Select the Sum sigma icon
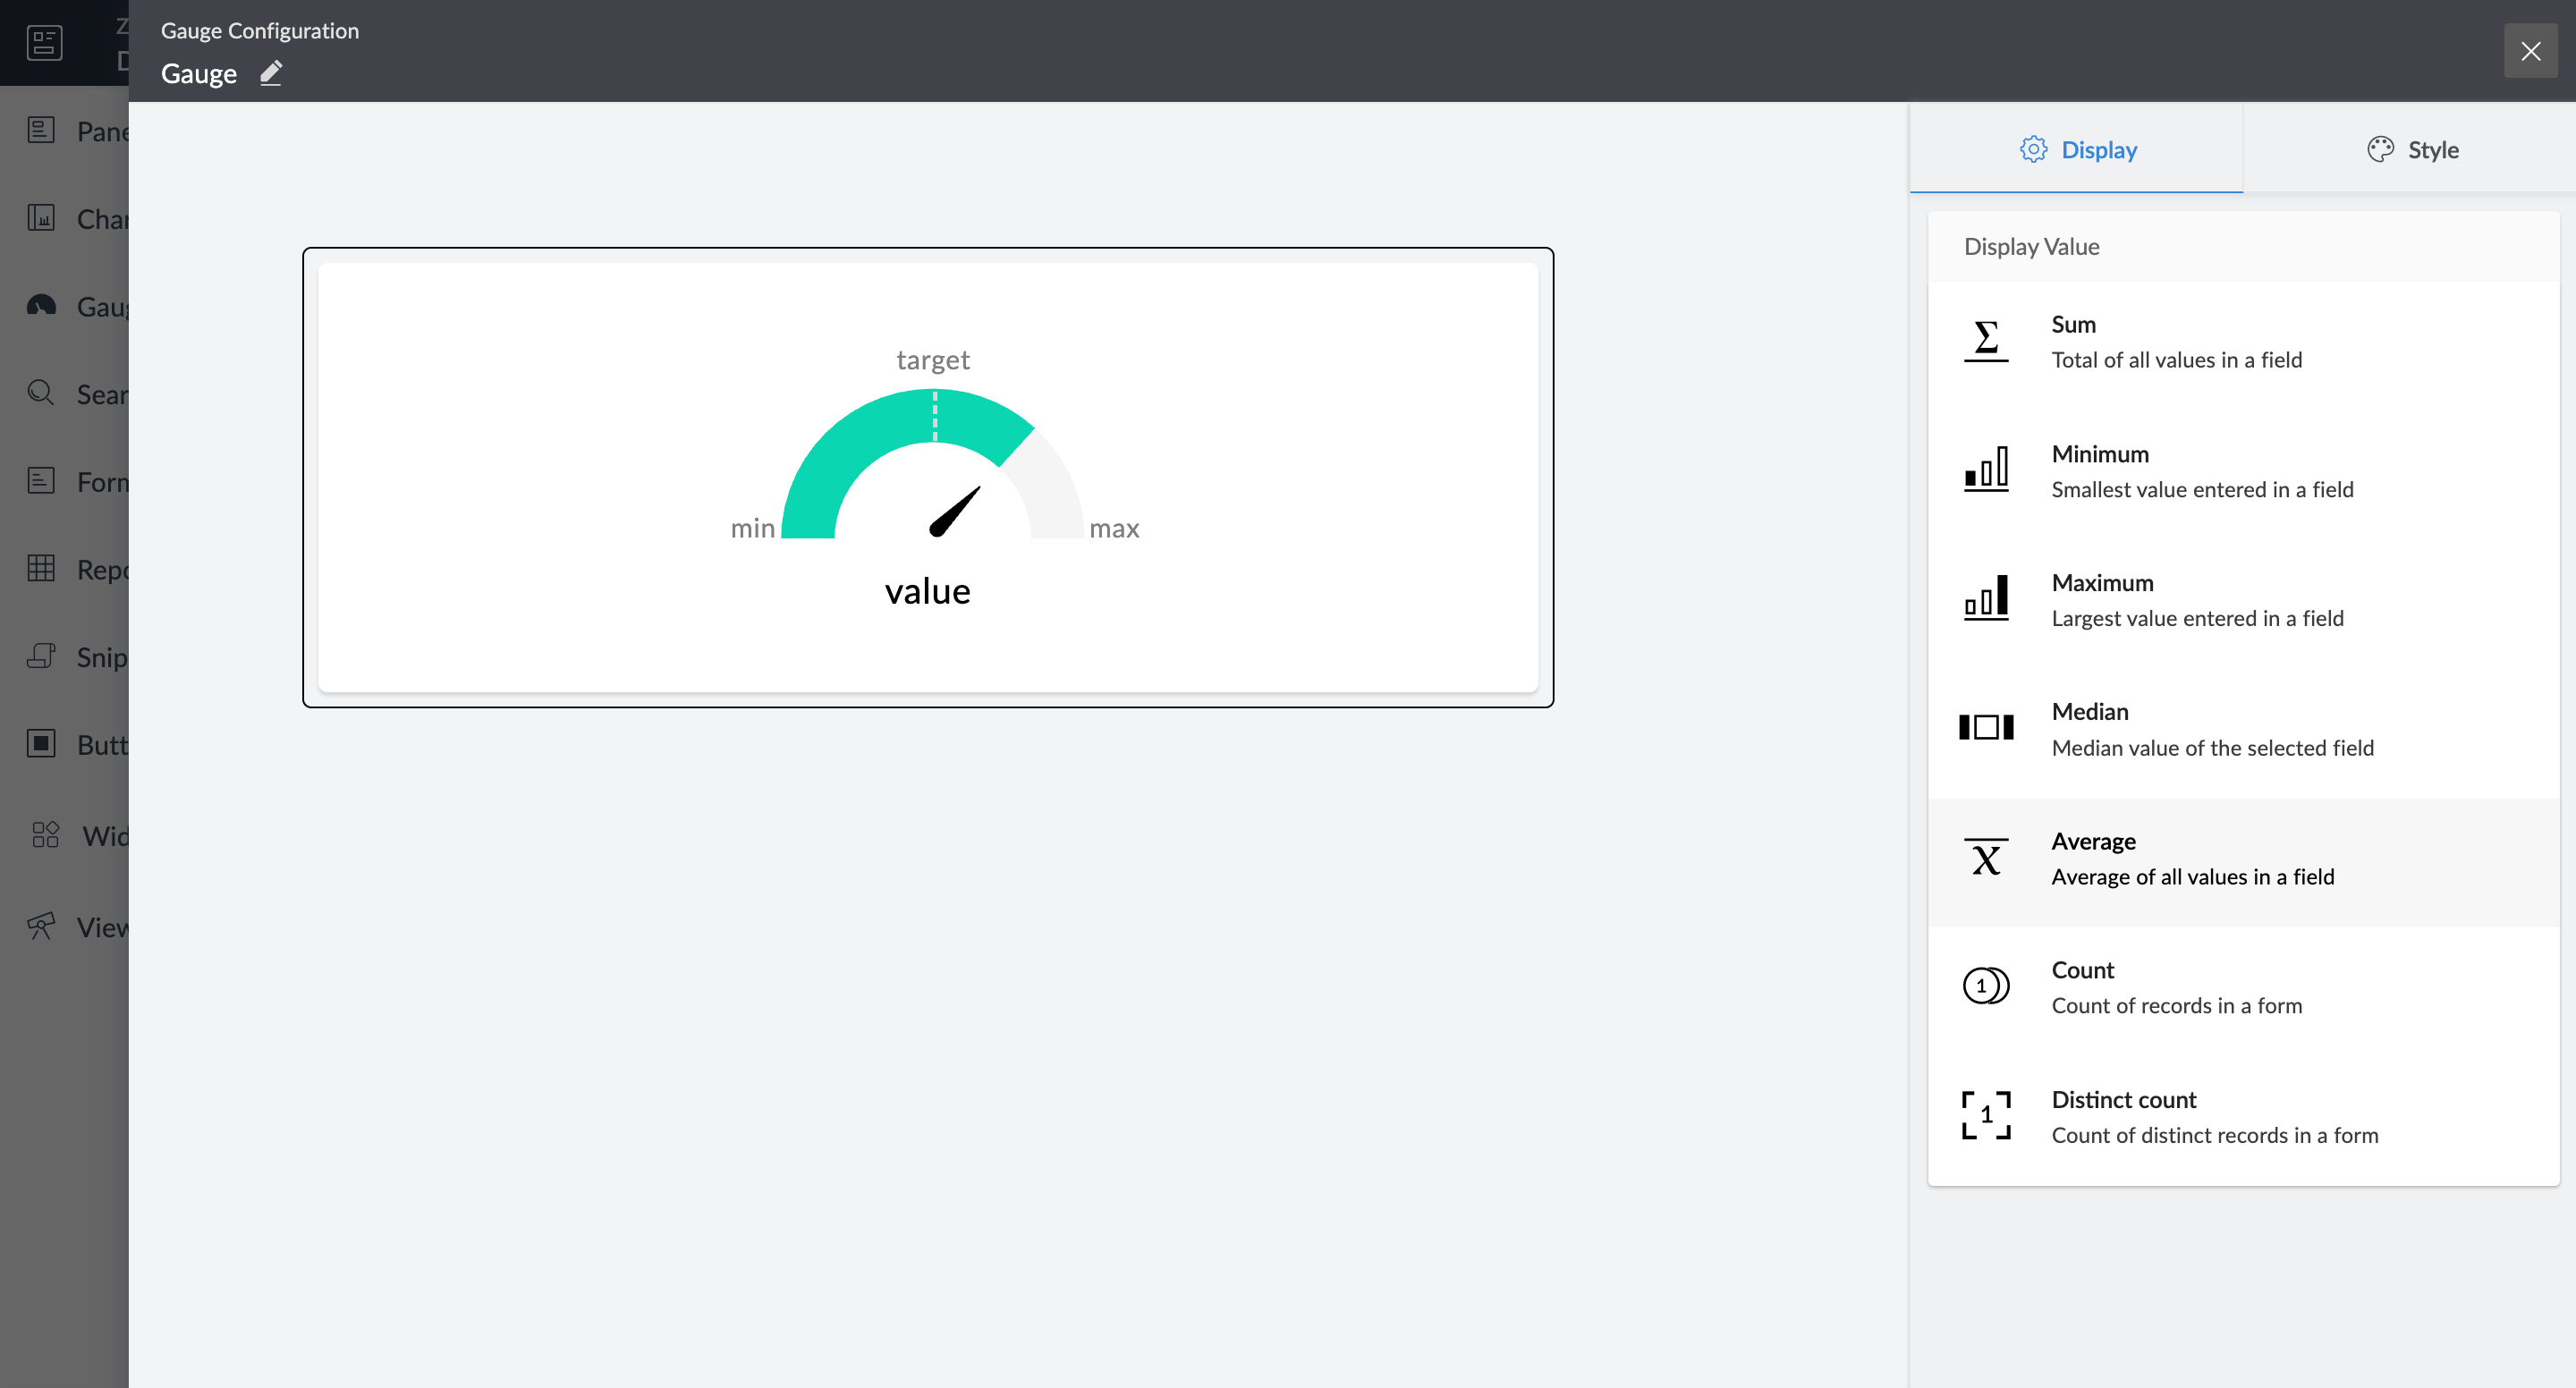The height and width of the screenshot is (1388, 2576). pyautogui.click(x=1986, y=341)
